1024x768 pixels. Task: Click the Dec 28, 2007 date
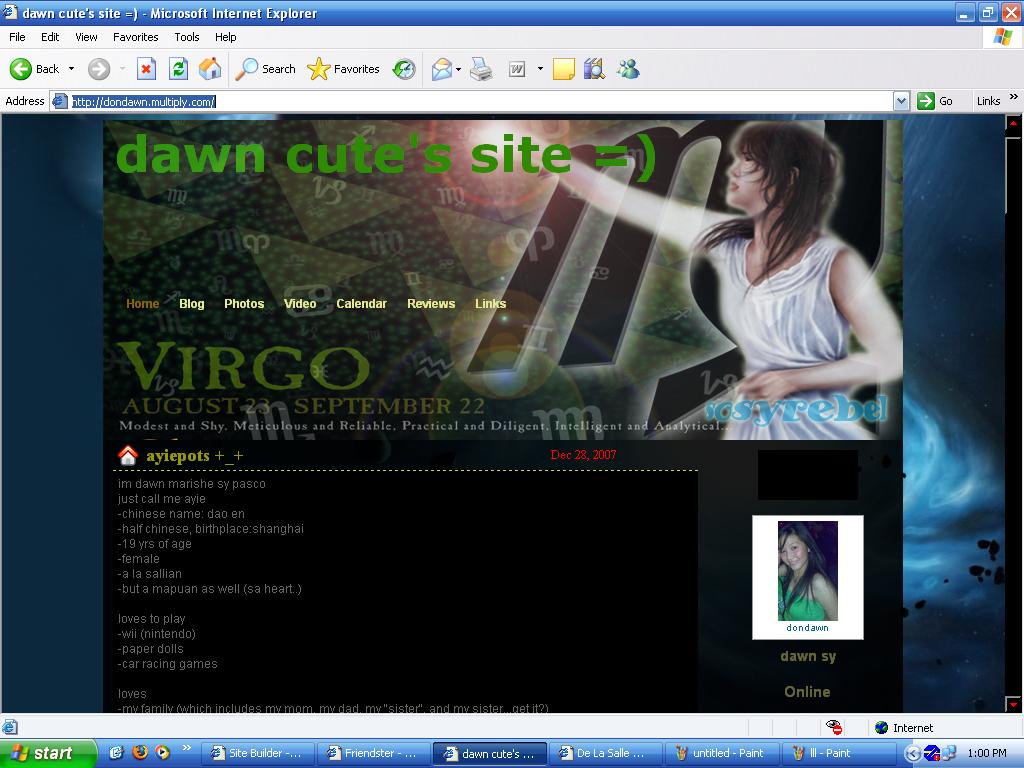coord(583,455)
